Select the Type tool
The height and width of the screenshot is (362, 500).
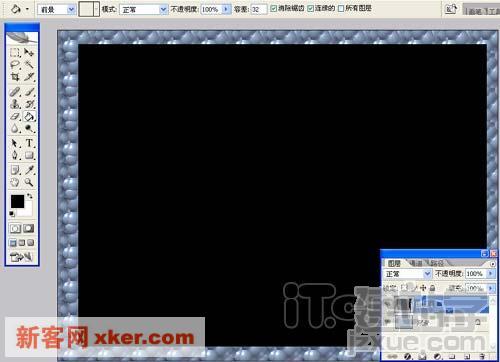coord(29,143)
